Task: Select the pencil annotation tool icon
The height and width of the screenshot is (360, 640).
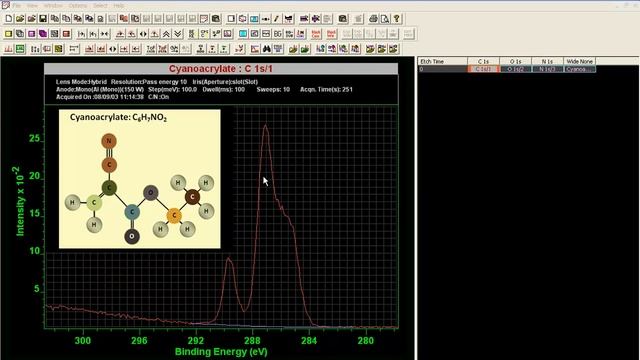Action: point(276,18)
